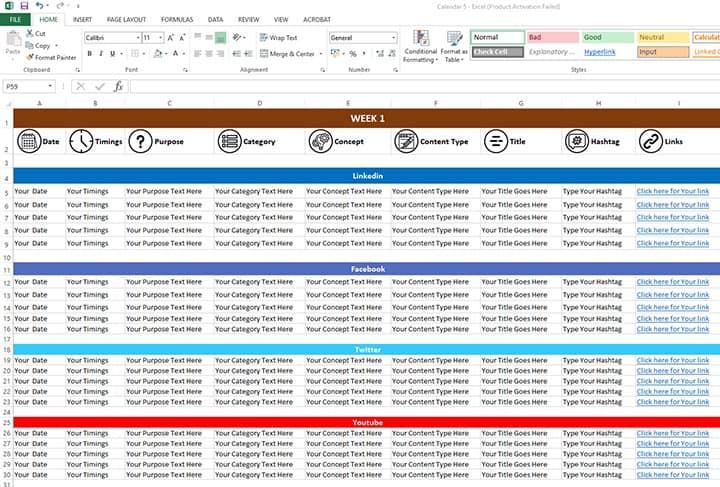Click the Format Painter tool
This screenshot has width=720, height=487.
pos(51,57)
